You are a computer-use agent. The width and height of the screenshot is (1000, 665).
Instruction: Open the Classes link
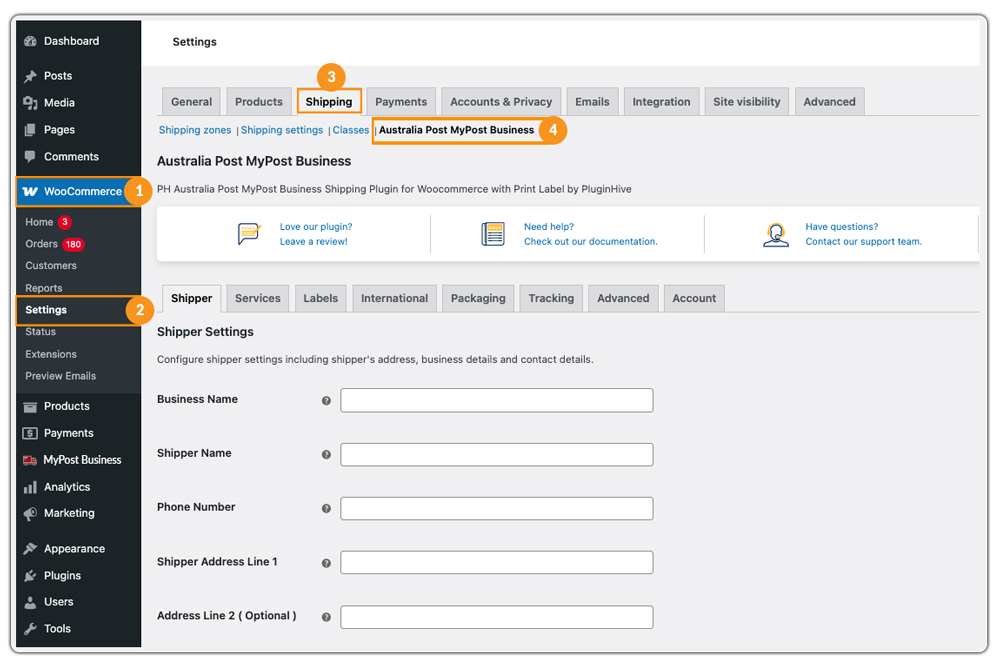tap(351, 130)
